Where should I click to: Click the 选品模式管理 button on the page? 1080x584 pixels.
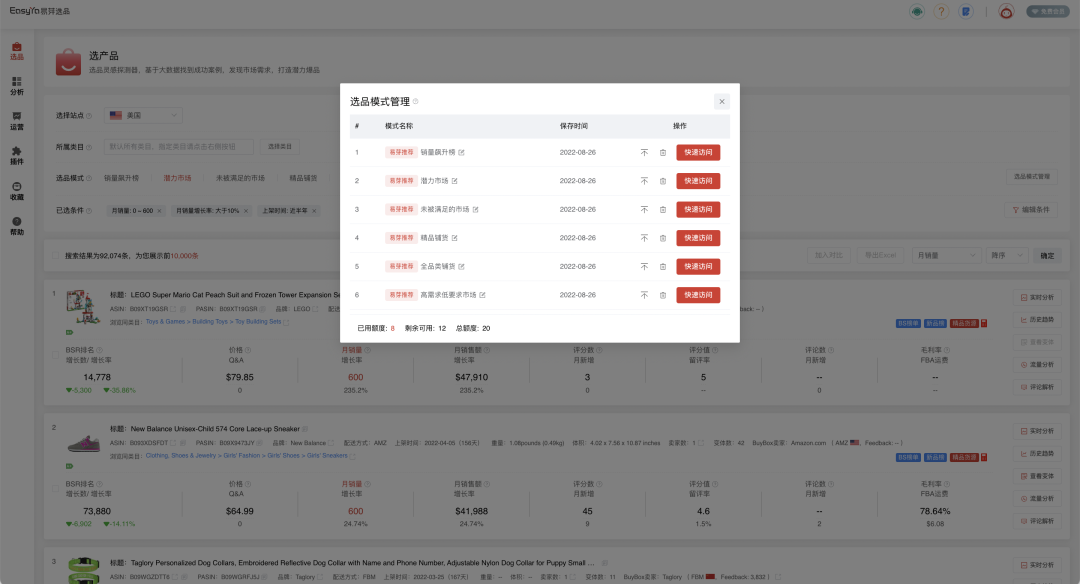tap(1032, 177)
